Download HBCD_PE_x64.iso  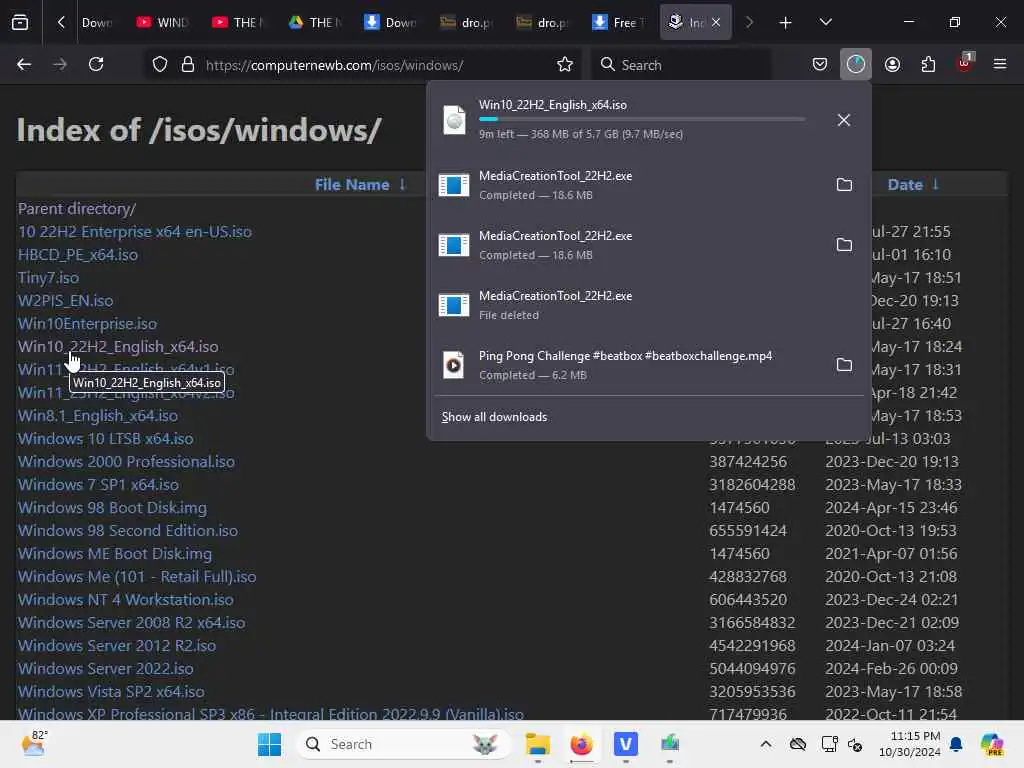tap(78, 254)
